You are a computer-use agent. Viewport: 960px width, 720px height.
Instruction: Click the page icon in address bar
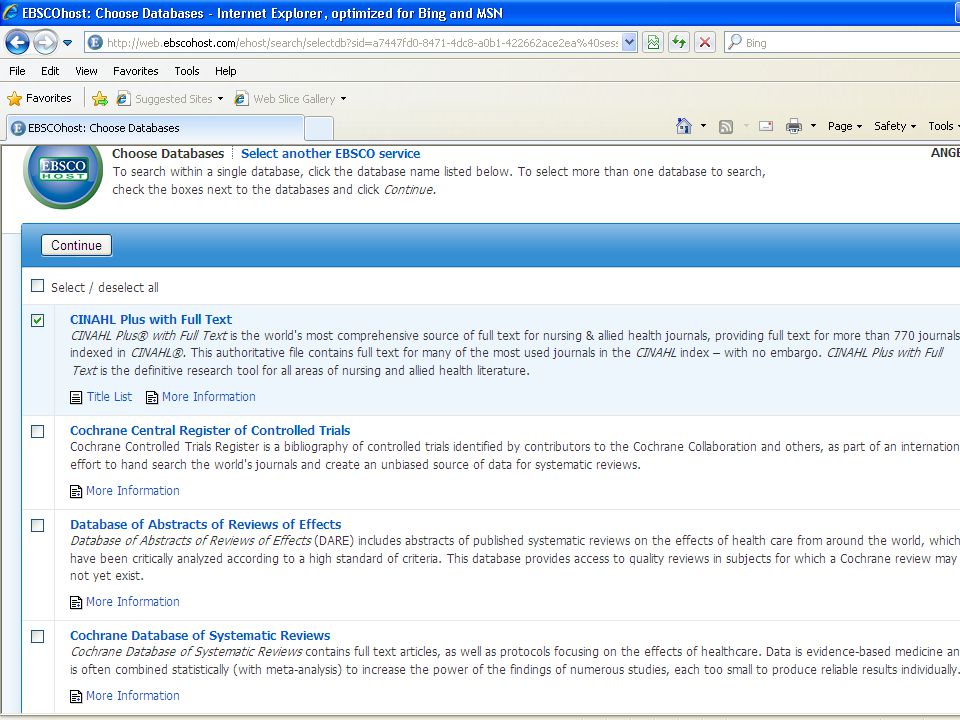point(95,42)
